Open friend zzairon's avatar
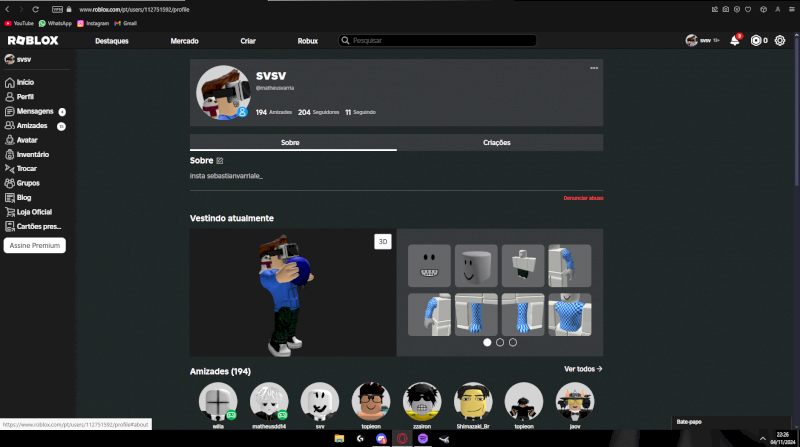The width and height of the screenshot is (800, 447). pos(422,402)
